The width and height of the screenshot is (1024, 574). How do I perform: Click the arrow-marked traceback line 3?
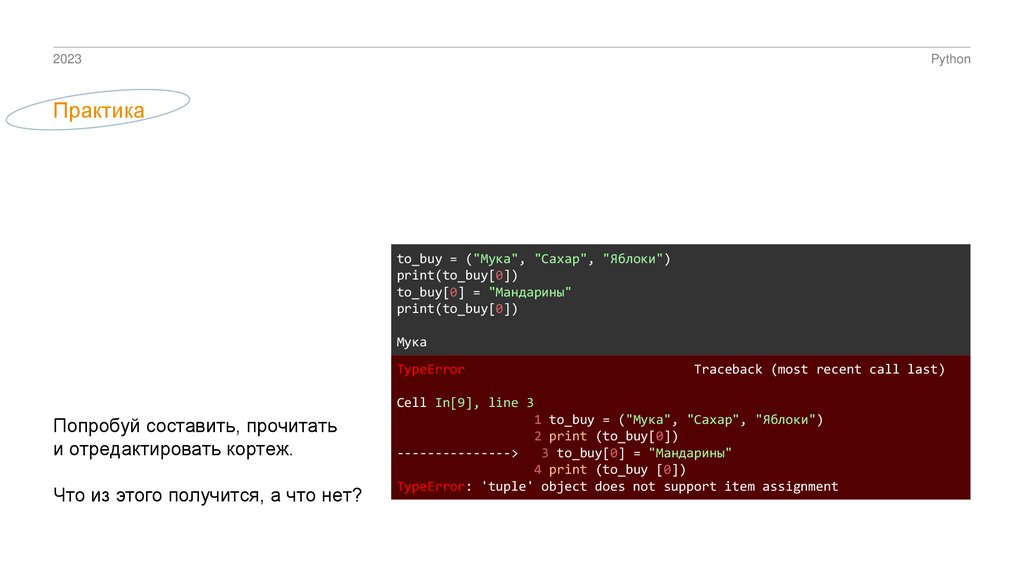click(x=564, y=453)
